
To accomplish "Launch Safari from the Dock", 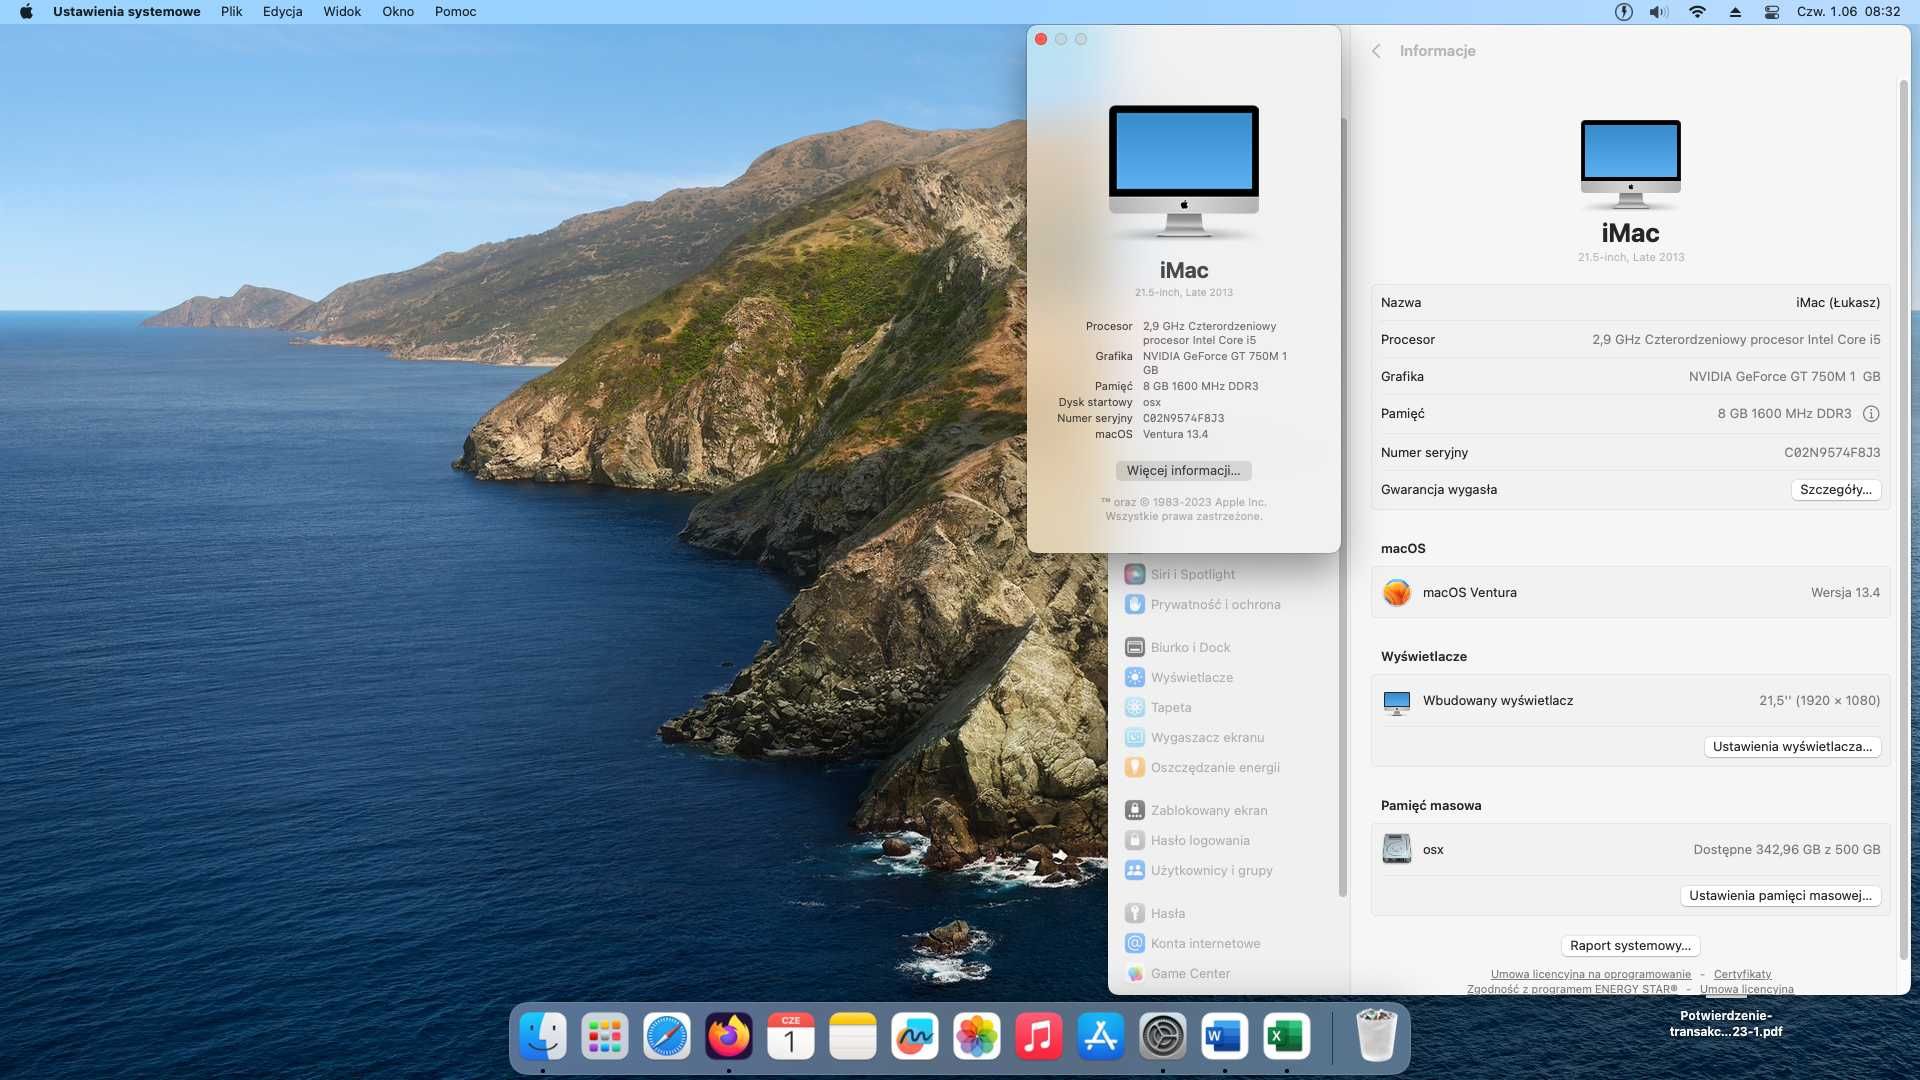I will coord(667,1036).
